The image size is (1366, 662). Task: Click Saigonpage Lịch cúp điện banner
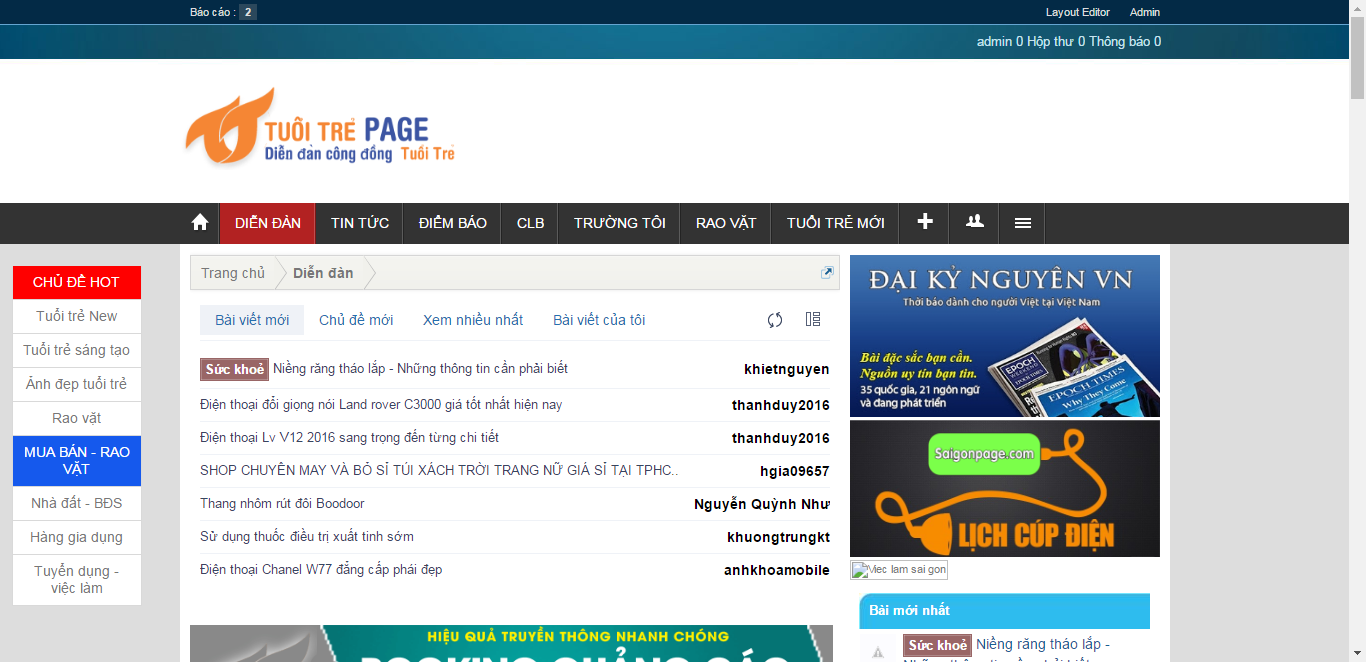pos(1005,489)
